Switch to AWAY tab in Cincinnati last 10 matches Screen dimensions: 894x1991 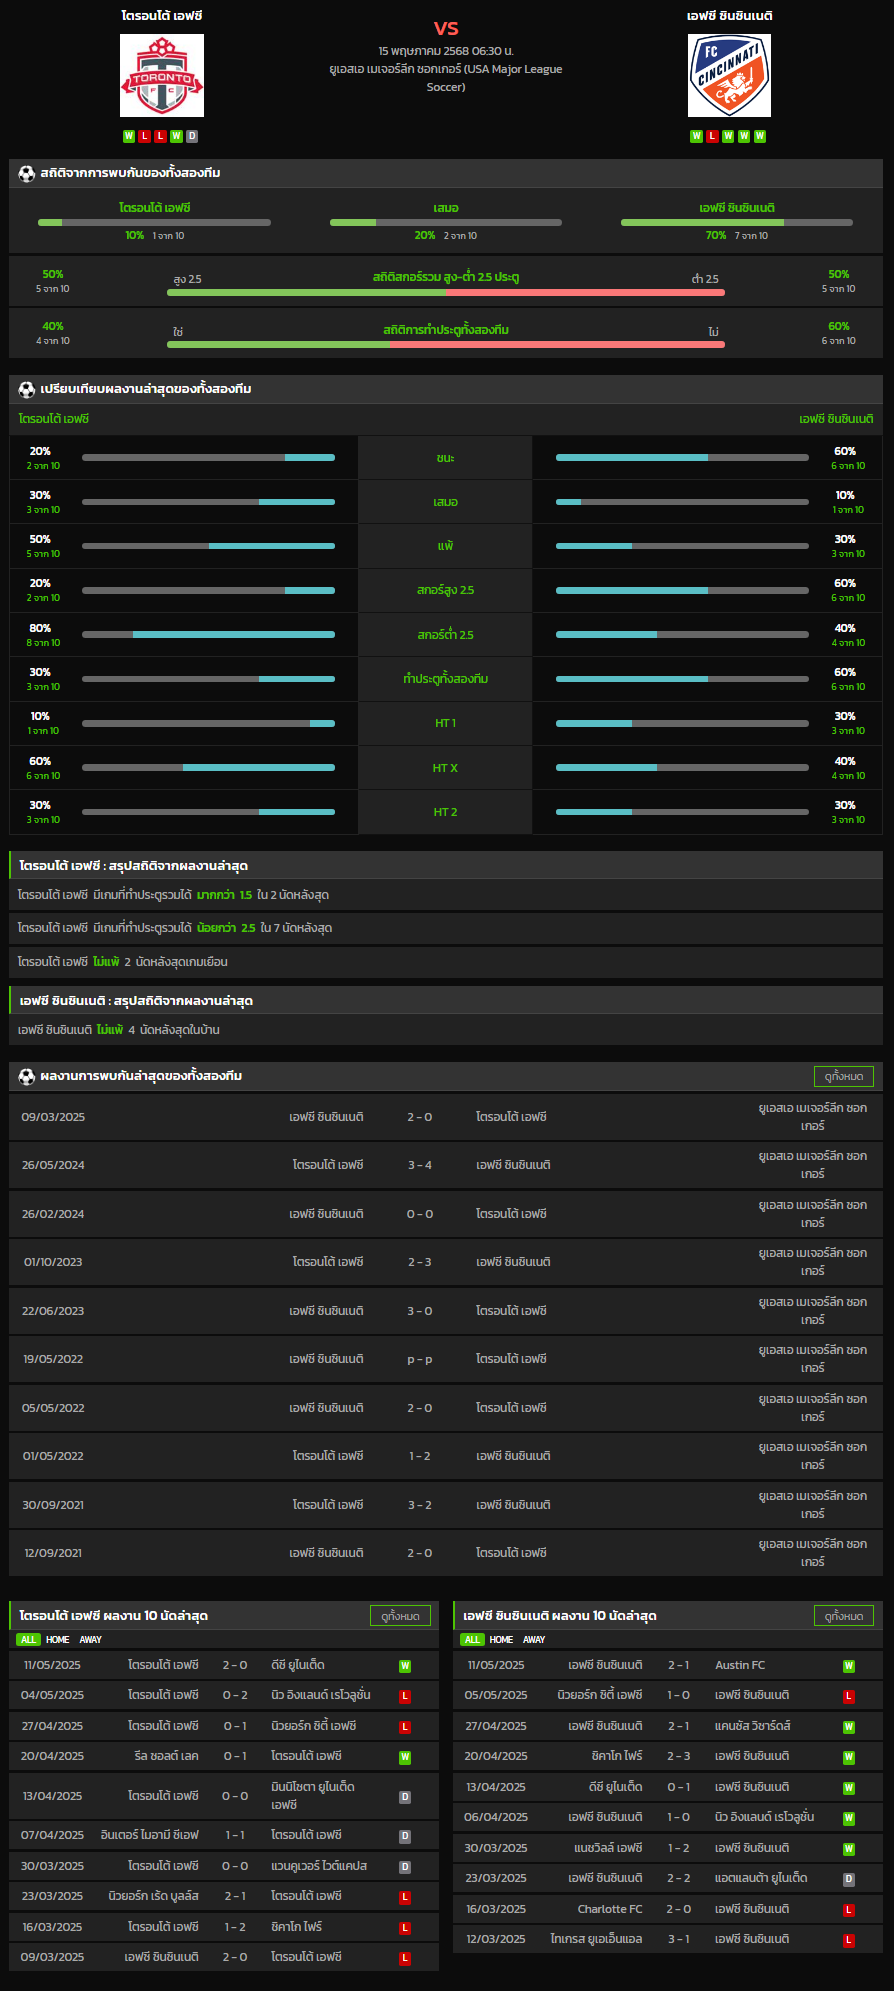[x=535, y=1639]
